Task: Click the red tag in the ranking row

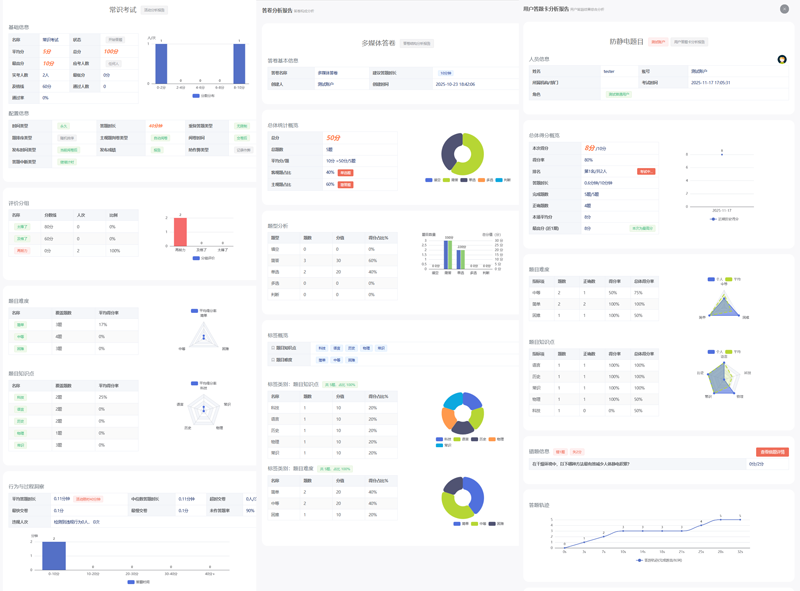Action: point(646,171)
